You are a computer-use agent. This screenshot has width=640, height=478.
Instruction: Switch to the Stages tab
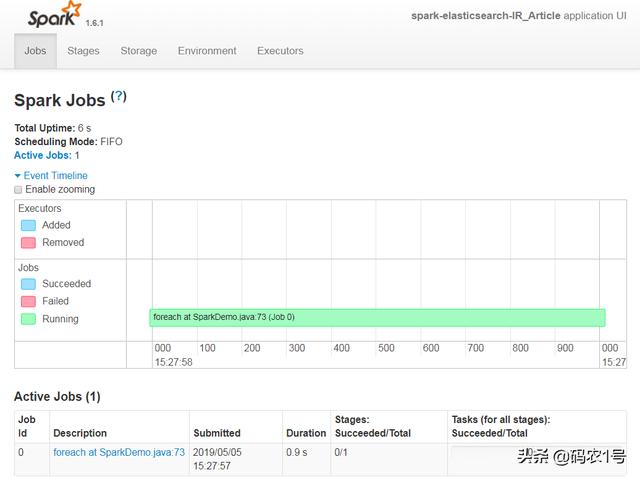point(83,51)
